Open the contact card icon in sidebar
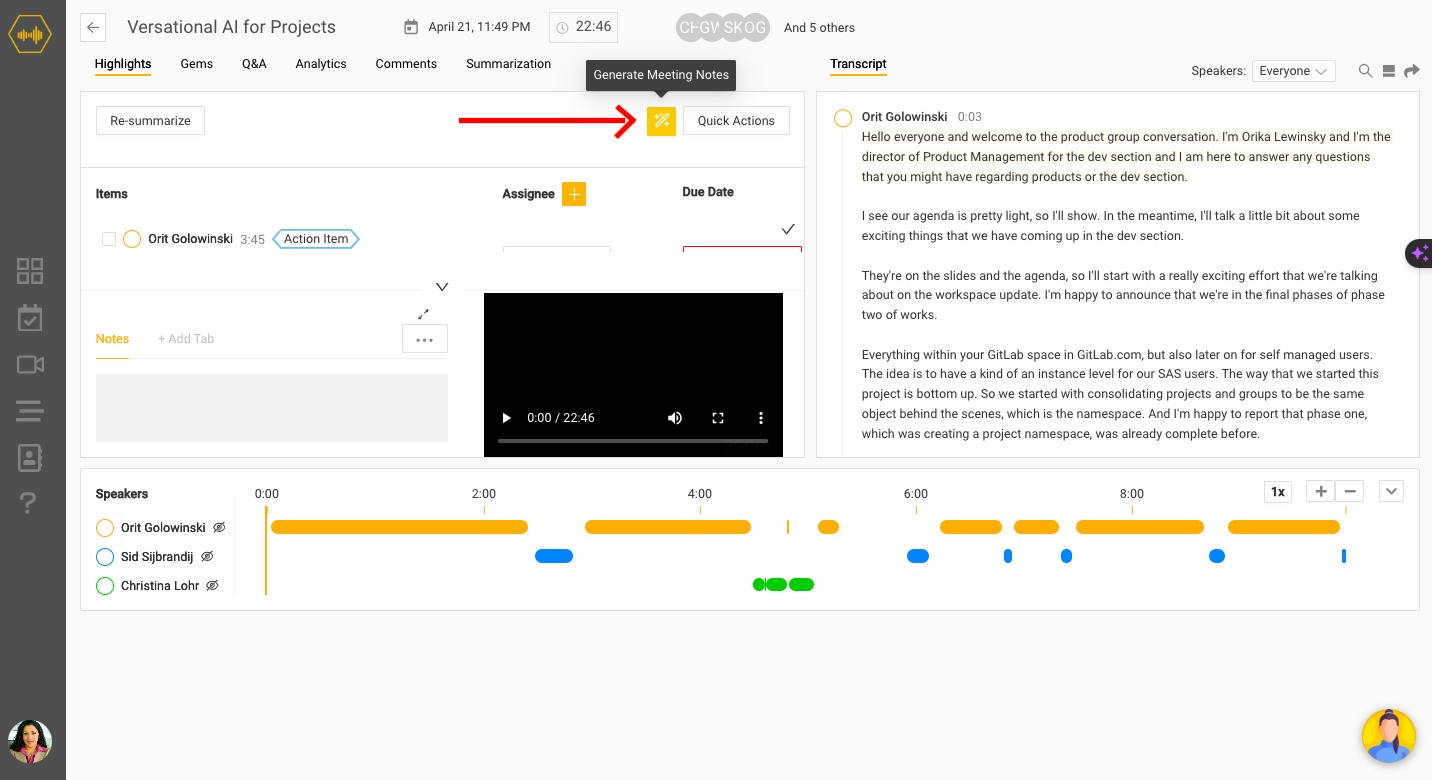 tap(30, 458)
